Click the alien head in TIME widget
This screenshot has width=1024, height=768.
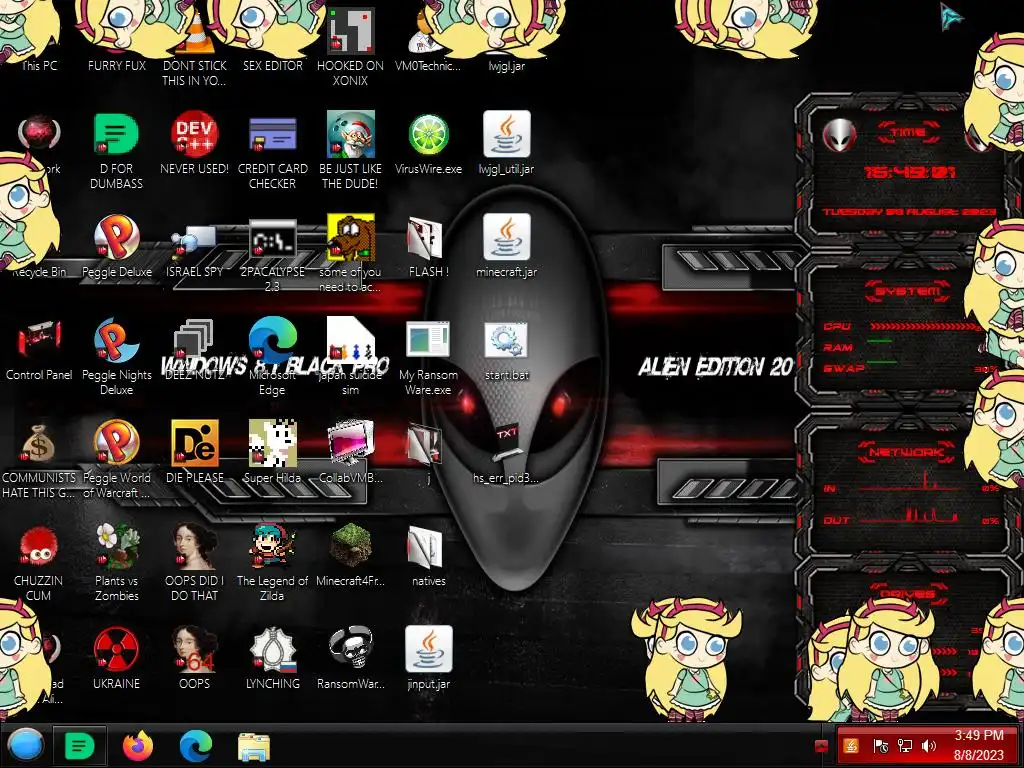839,136
